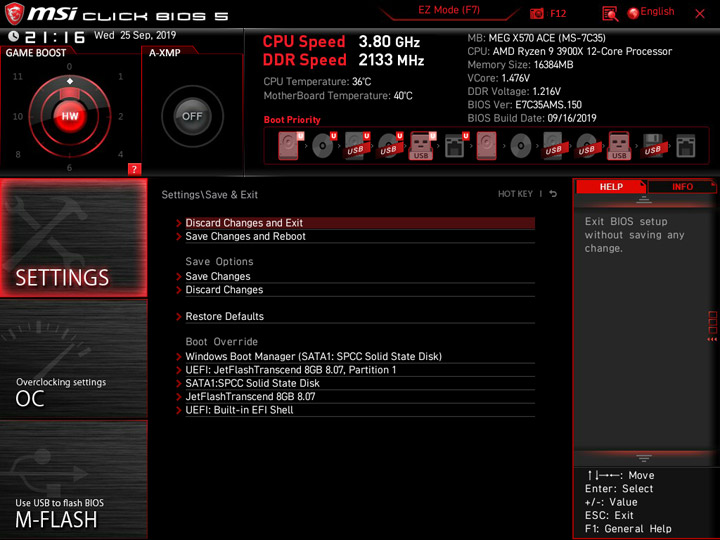Select the UEFI hard disk boot icon
The width and height of the screenshot is (720, 540).
click(290, 146)
